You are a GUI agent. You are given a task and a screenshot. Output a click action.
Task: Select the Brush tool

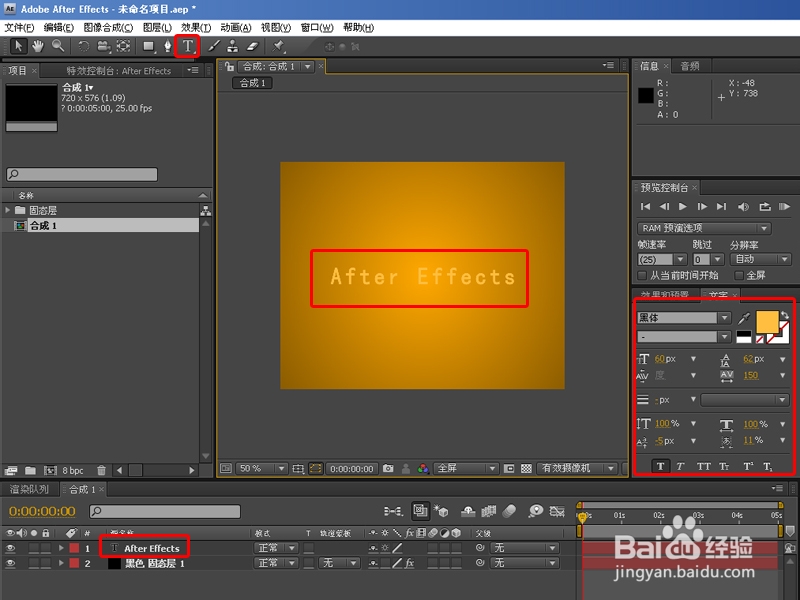pos(214,46)
